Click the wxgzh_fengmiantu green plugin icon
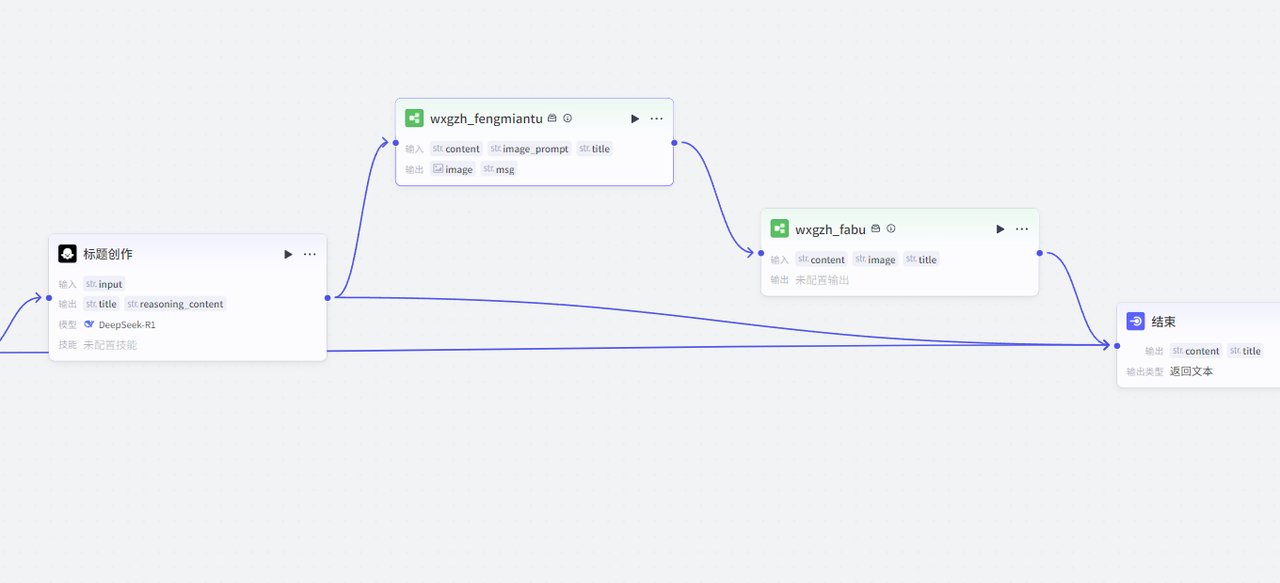Viewport: 1280px width, 583px height. click(x=414, y=118)
